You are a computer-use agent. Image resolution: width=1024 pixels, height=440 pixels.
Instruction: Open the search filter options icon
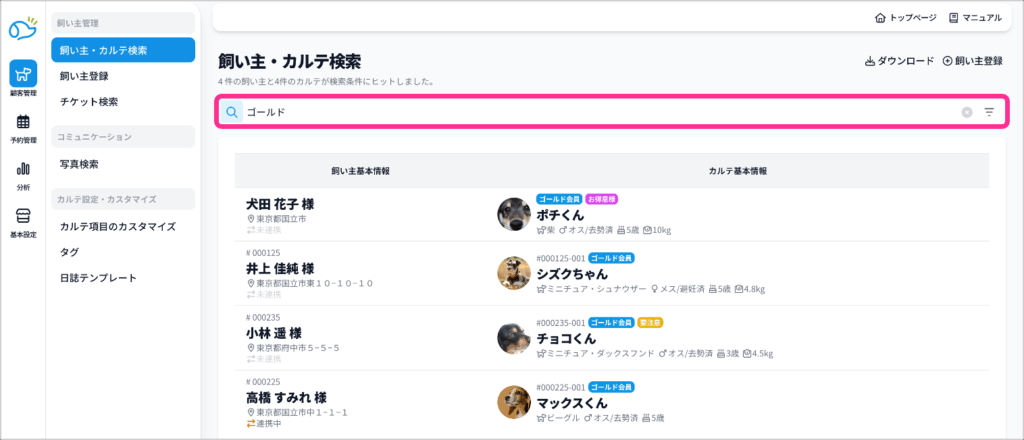(989, 112)
